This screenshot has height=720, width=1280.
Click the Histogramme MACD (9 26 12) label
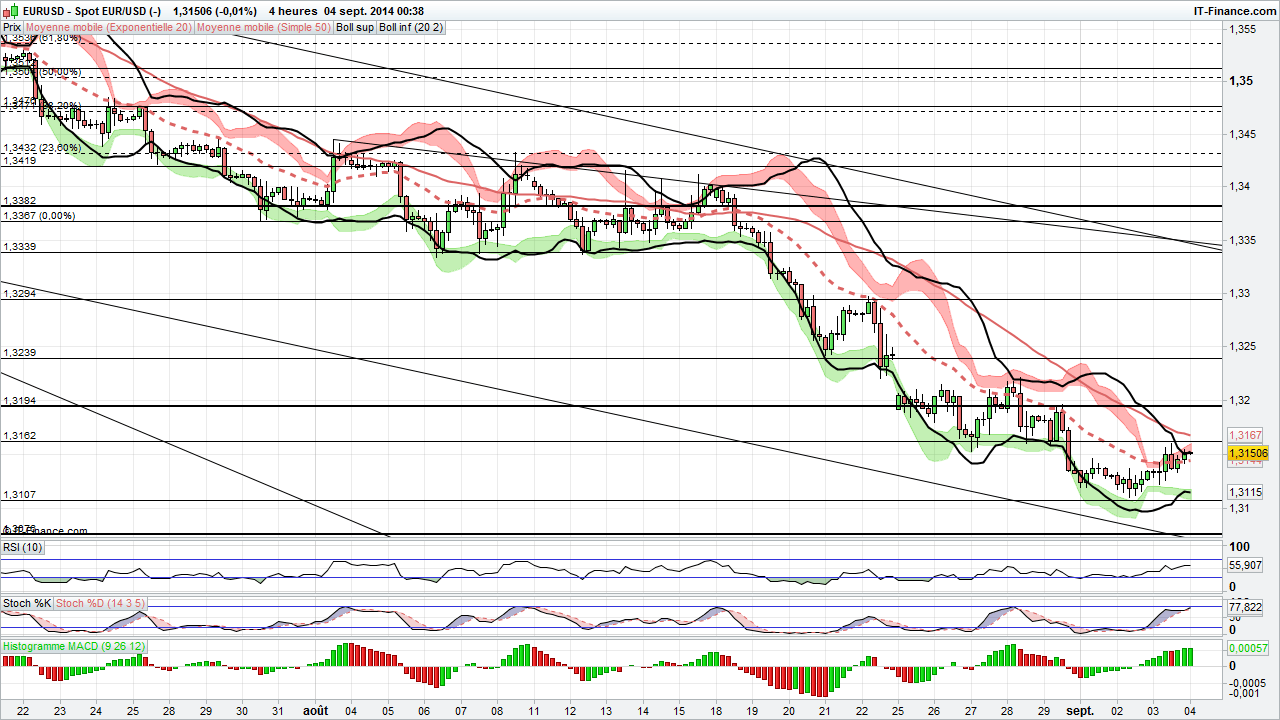(72, 646)
